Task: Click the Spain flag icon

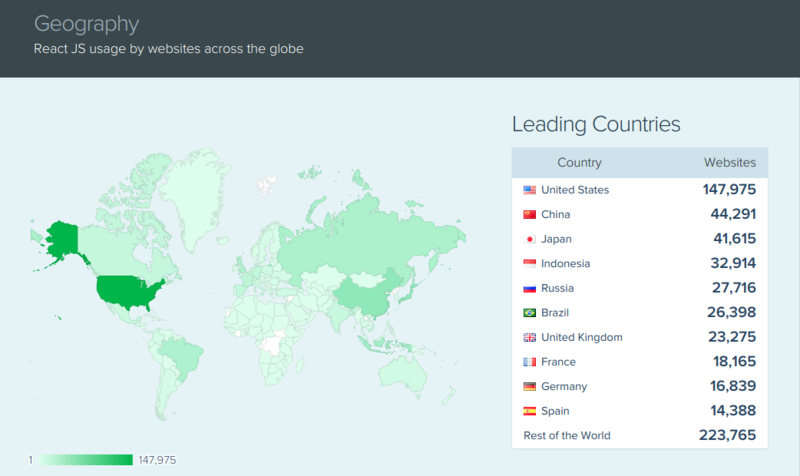Action: point(530,411)
